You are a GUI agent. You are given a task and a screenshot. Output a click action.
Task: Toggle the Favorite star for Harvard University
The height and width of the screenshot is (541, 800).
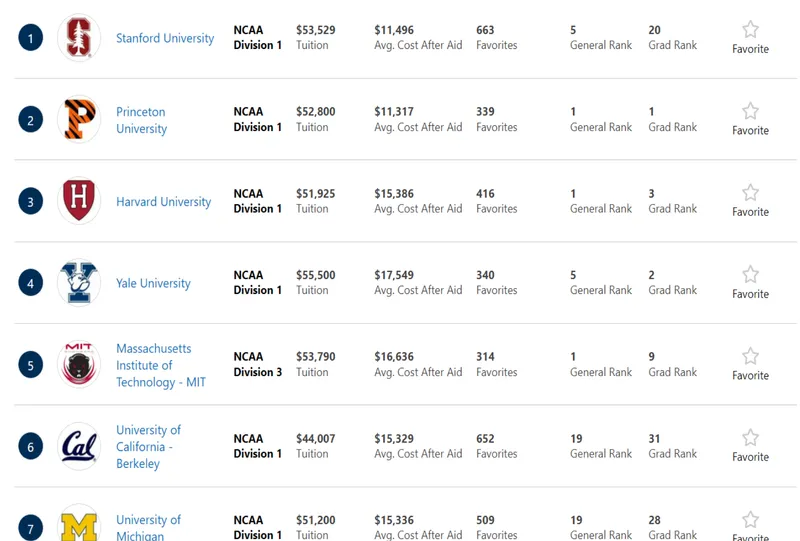[x=750, y=193]
